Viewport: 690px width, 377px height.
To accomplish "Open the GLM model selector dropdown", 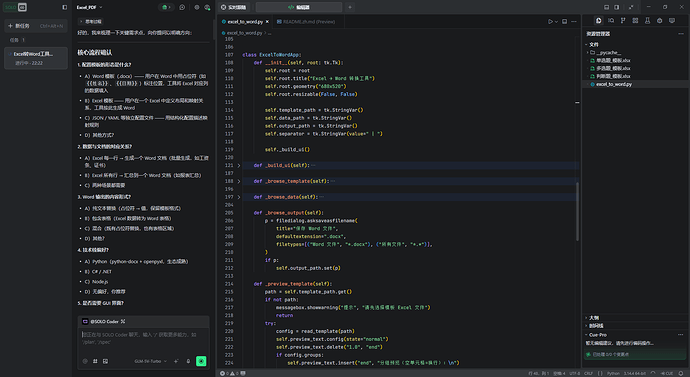I will [x=150, y=361].
